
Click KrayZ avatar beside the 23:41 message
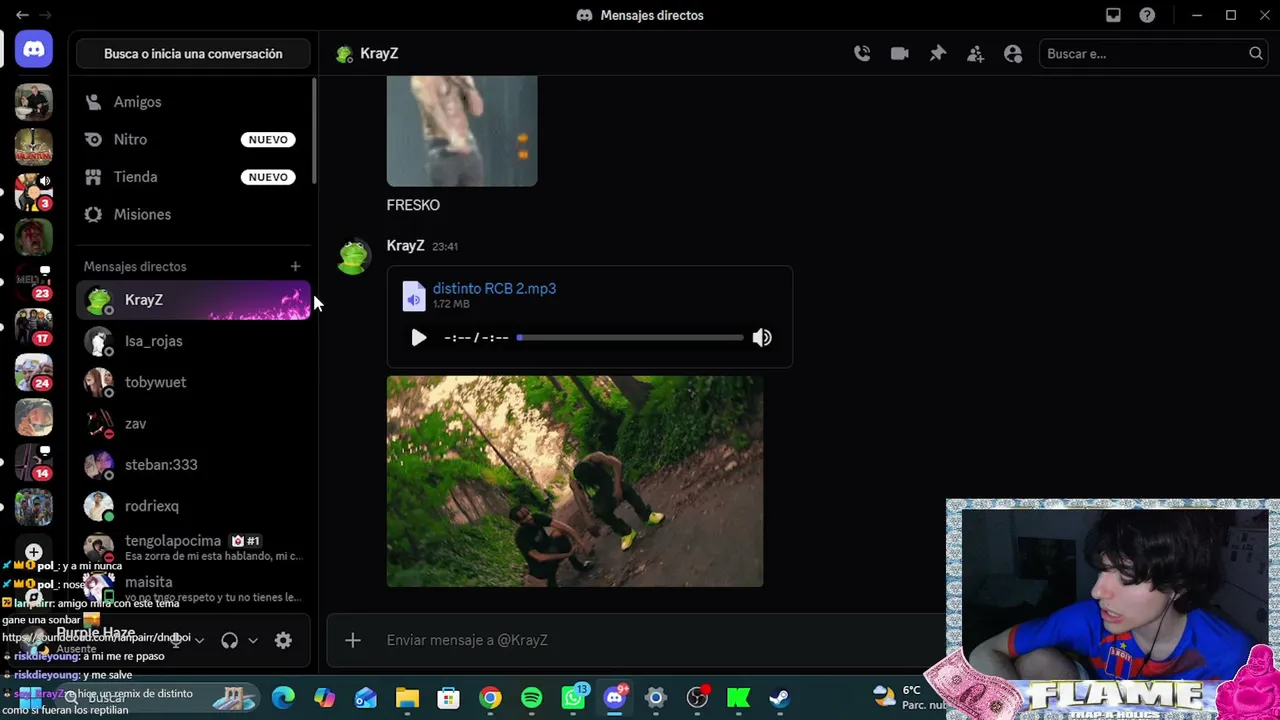(353, 258)
